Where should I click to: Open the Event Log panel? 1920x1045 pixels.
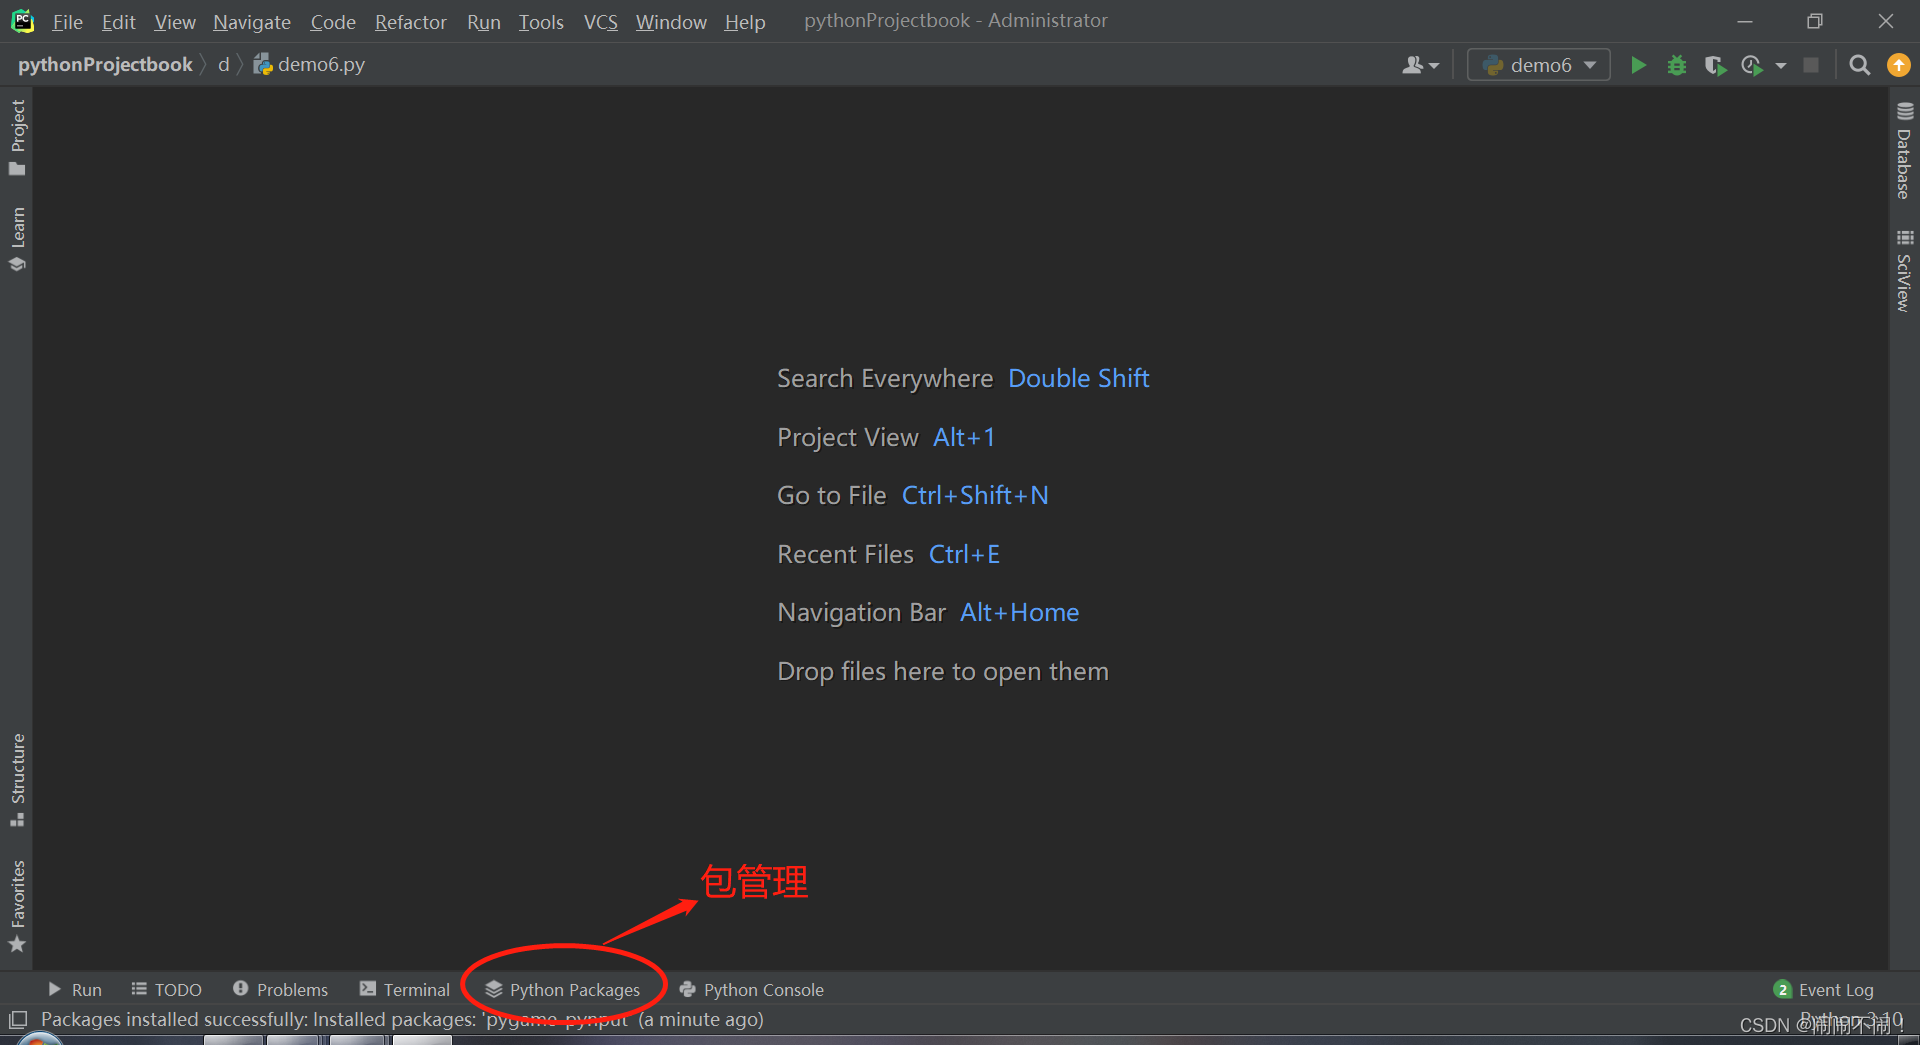coord(1824,989)
